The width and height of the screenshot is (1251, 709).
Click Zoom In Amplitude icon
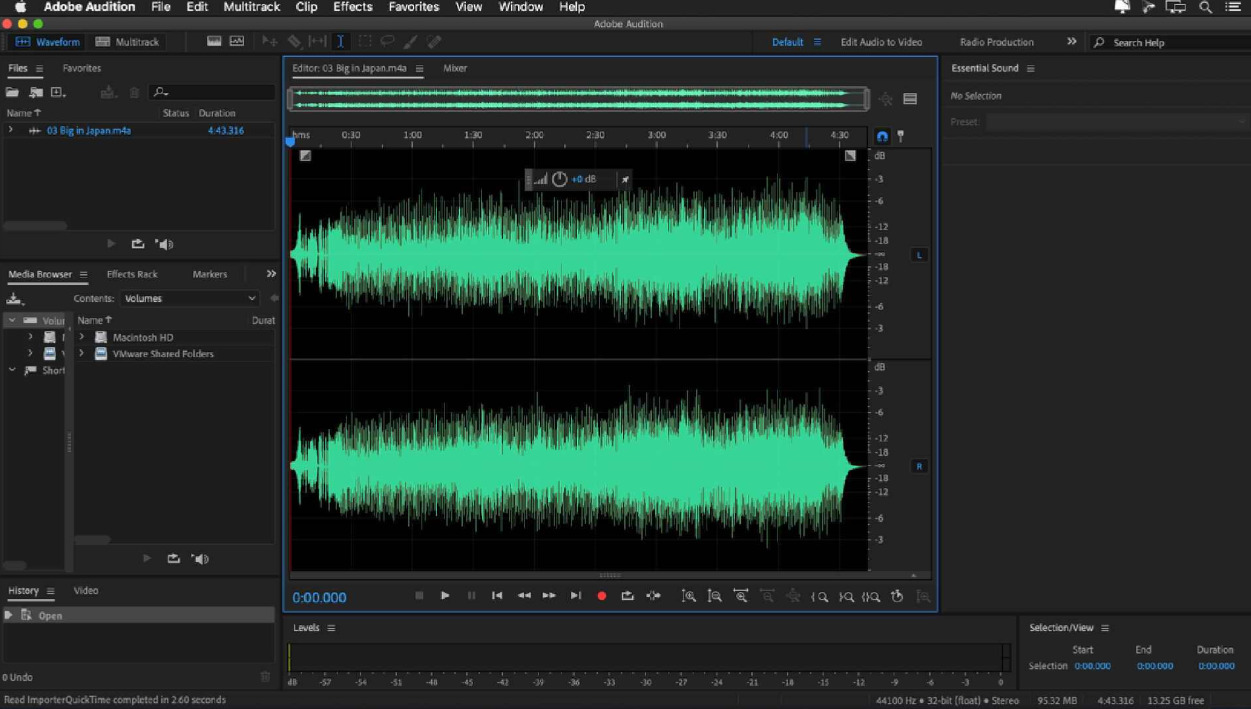(x=689, y=595)
